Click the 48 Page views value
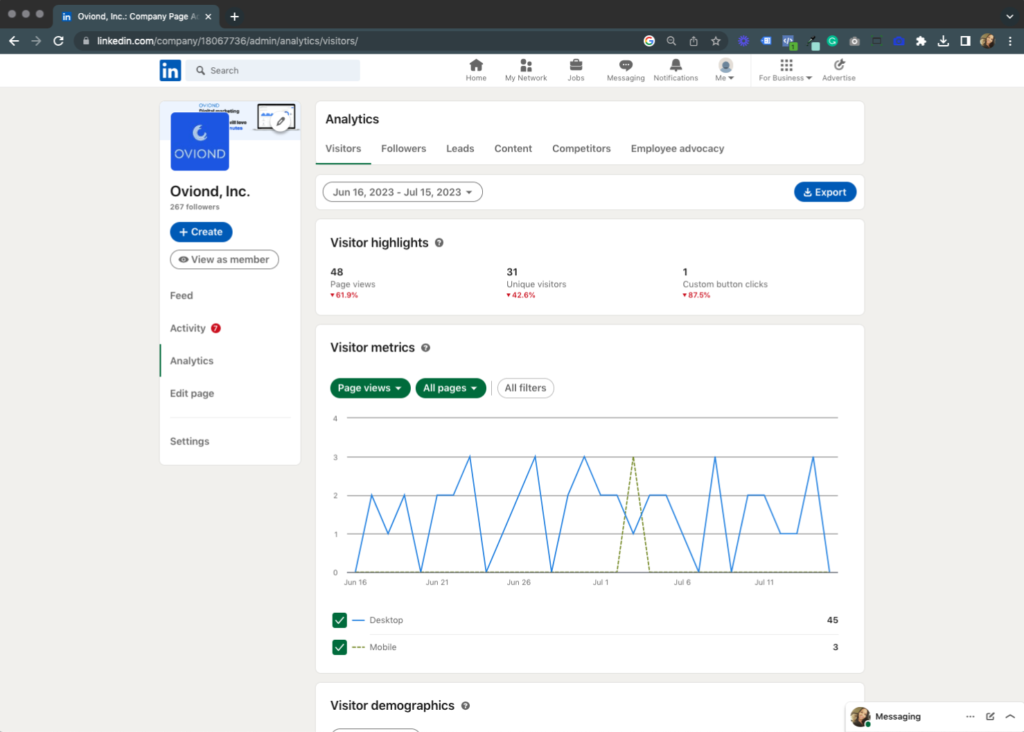Image resolution: width=1024 pixels, height=732 pixels. (x=336, y=272)
